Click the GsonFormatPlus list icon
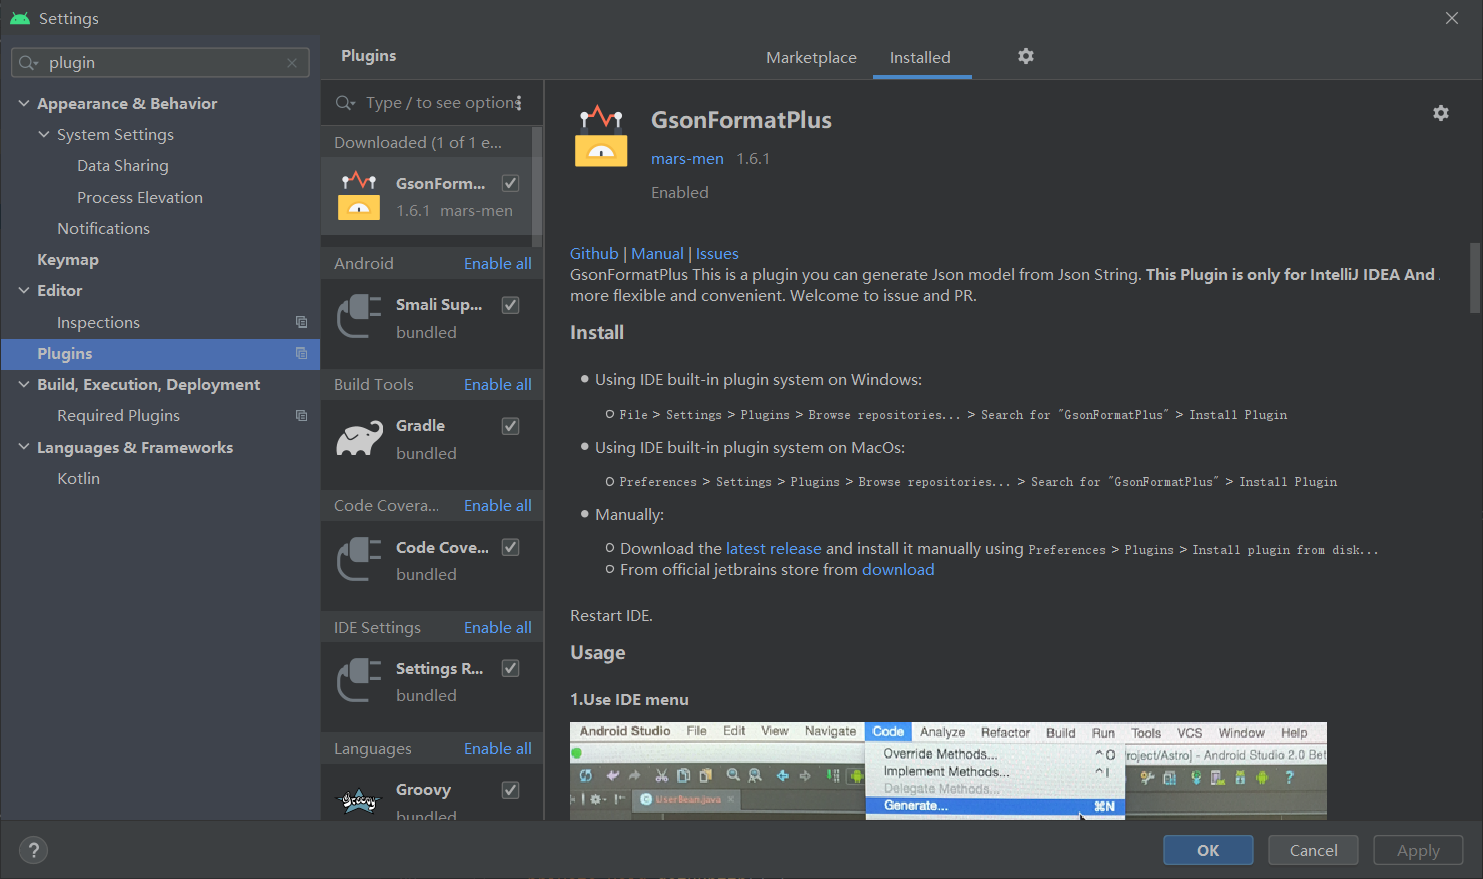 click(x=359, y=196)
